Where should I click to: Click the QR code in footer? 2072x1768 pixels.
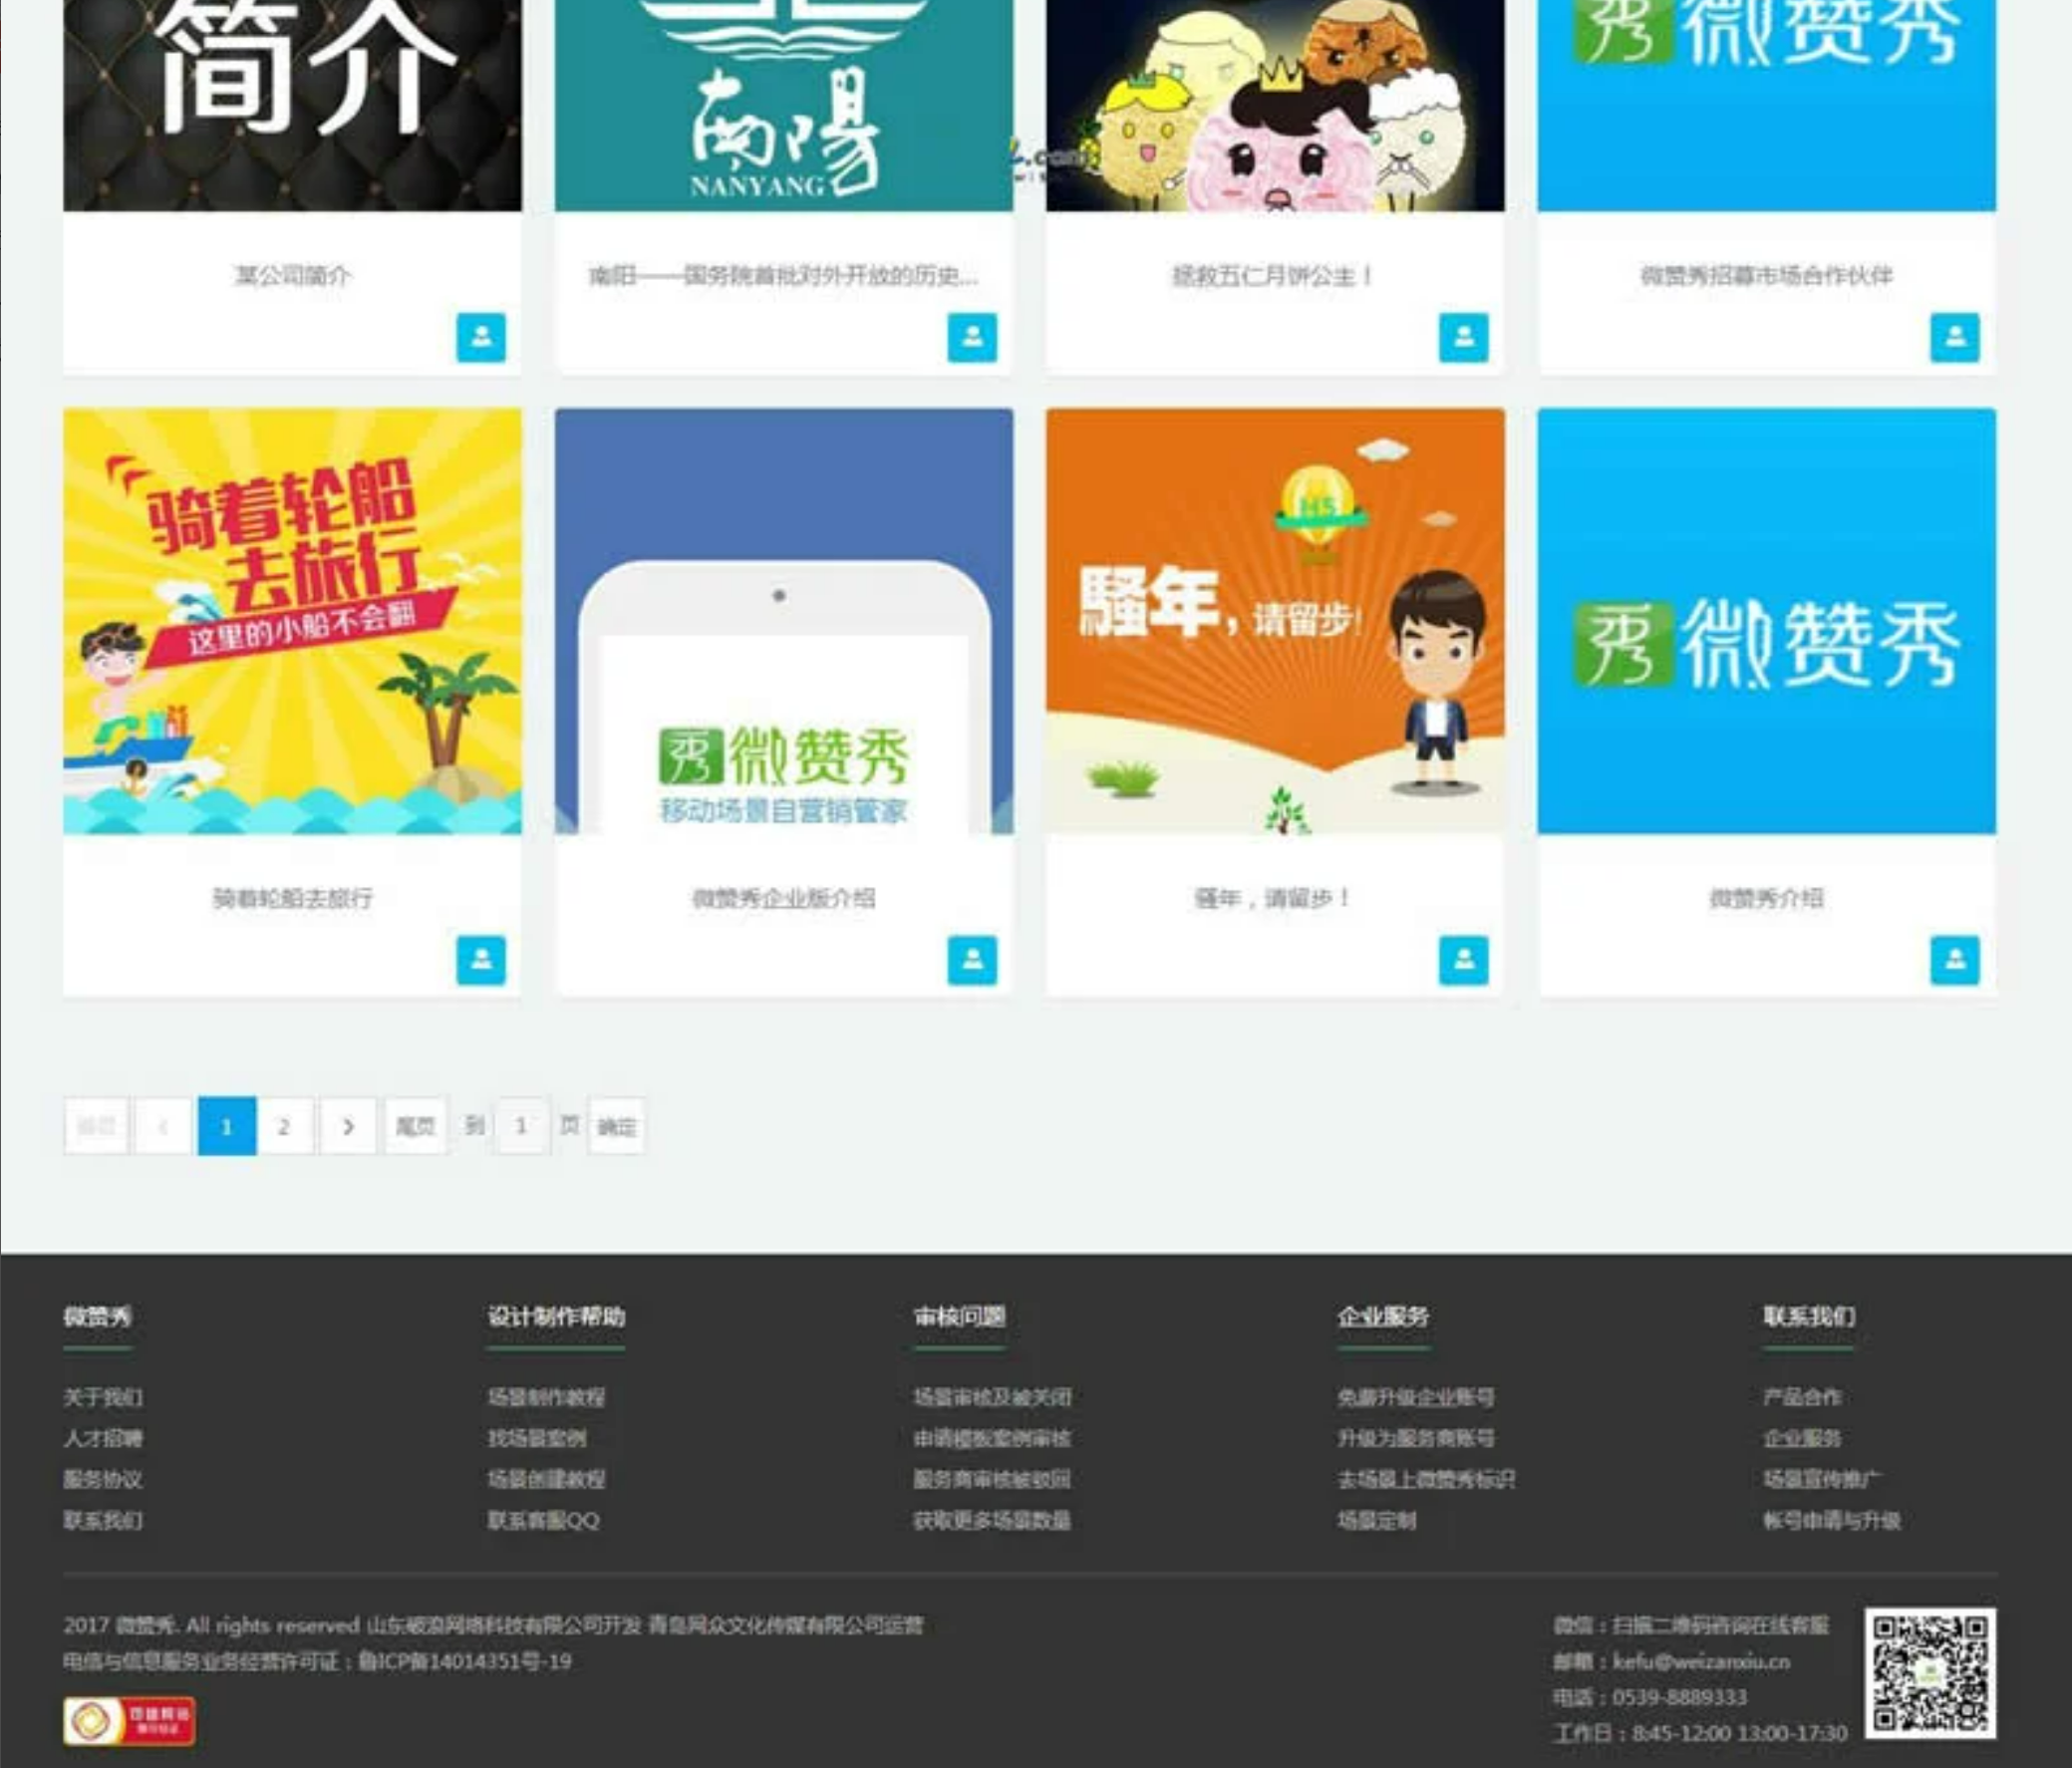[1929, 1673]
